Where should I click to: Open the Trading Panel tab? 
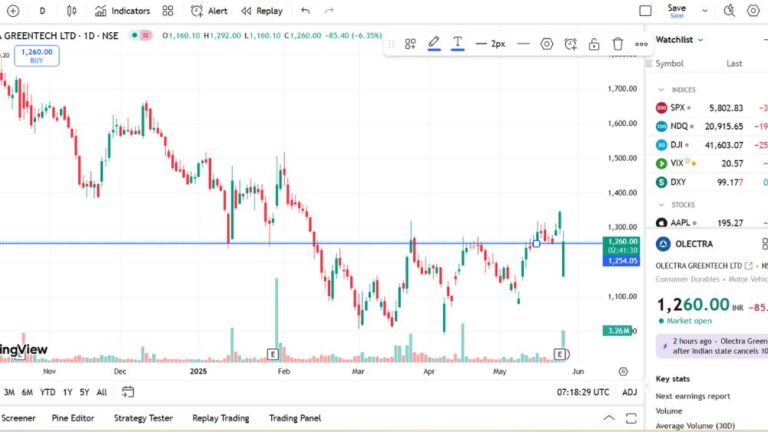(x=295, y=418)
